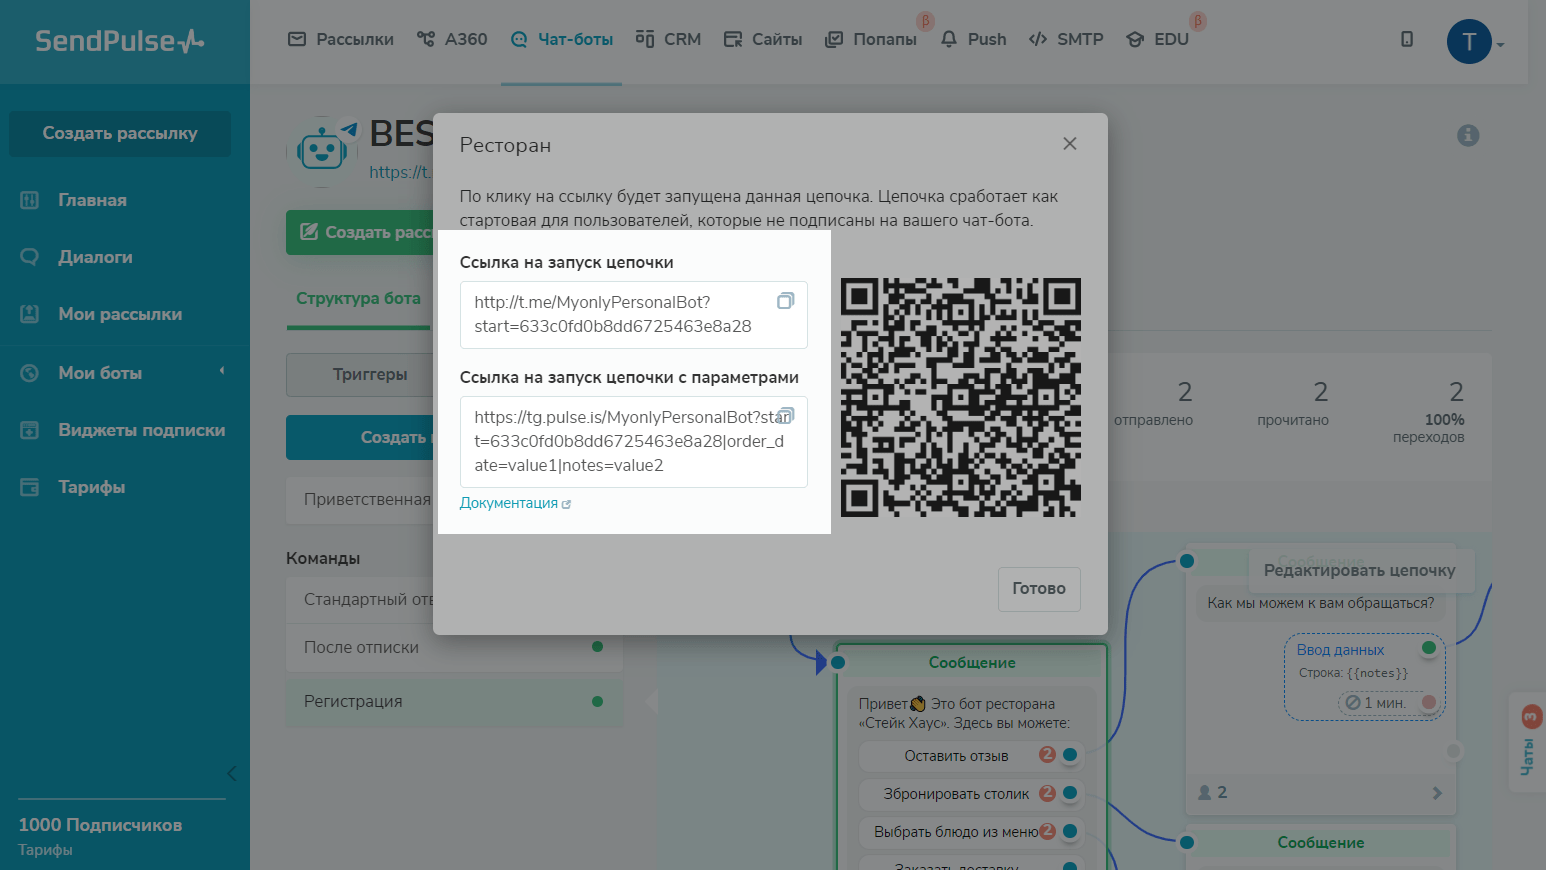Open the SMTP section
The image size is (1546, 870).
click(1066, 39)
